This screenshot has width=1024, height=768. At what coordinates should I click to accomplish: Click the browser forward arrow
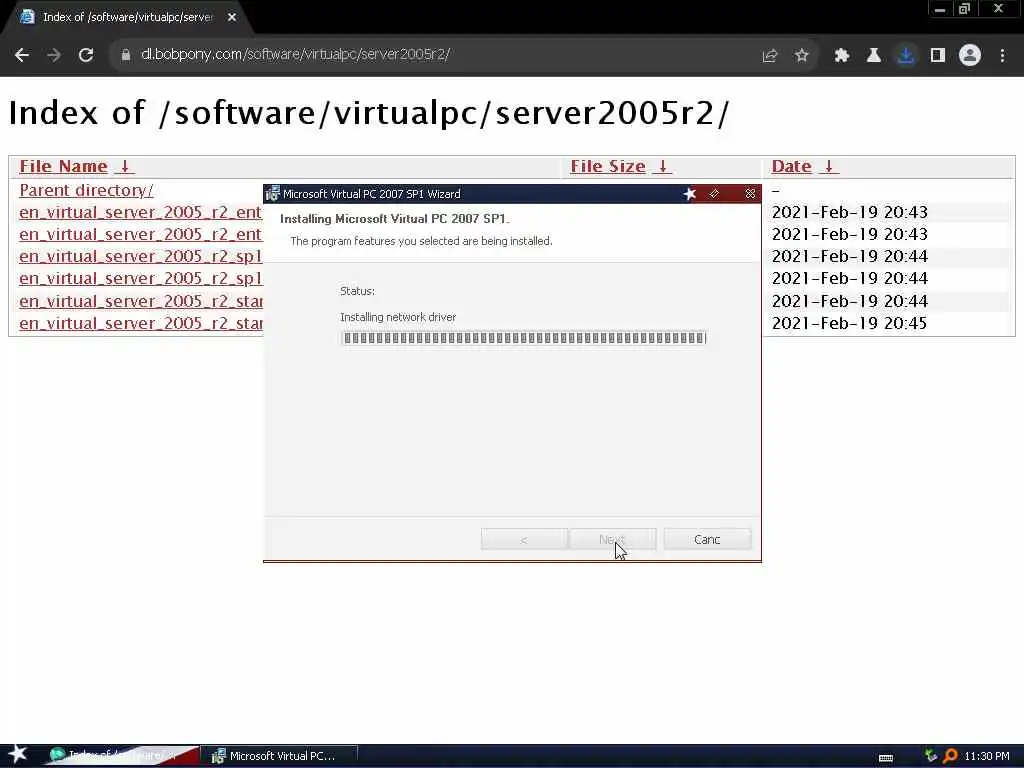click(x=54, y=55)
